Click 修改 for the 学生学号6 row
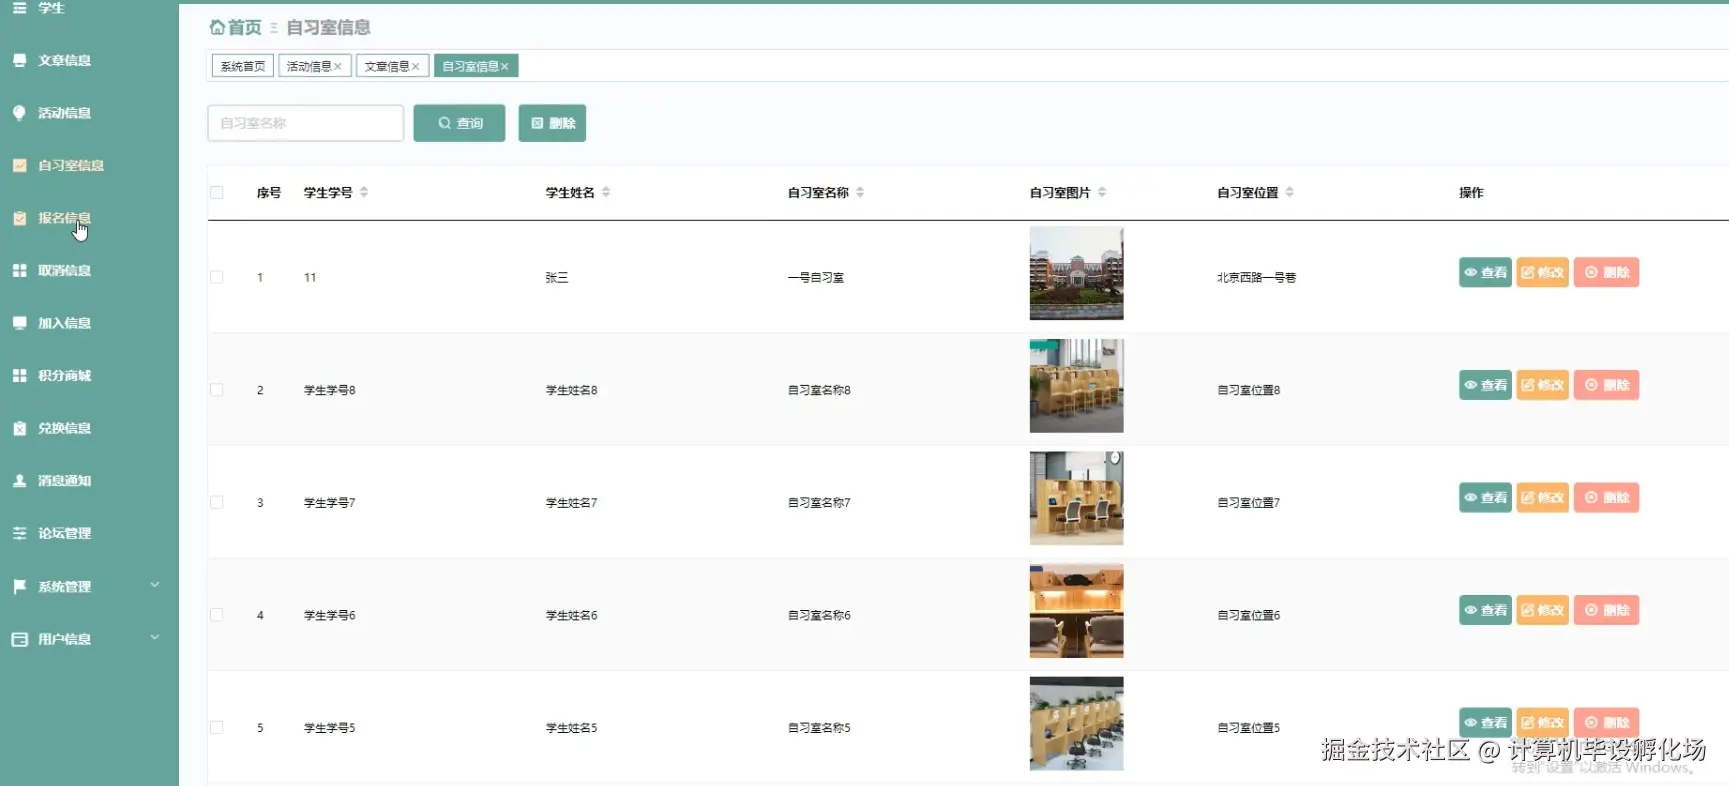This screenshot has height=786, width=1729. coord(1542,610)
